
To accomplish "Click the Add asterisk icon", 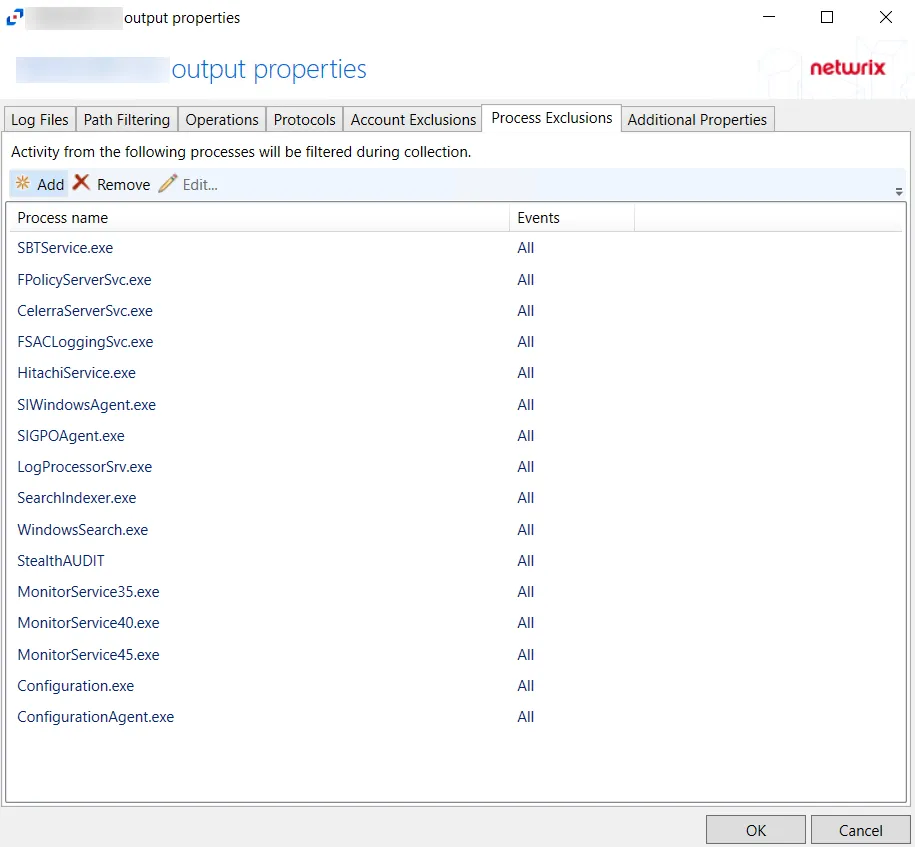I will 23,183.
